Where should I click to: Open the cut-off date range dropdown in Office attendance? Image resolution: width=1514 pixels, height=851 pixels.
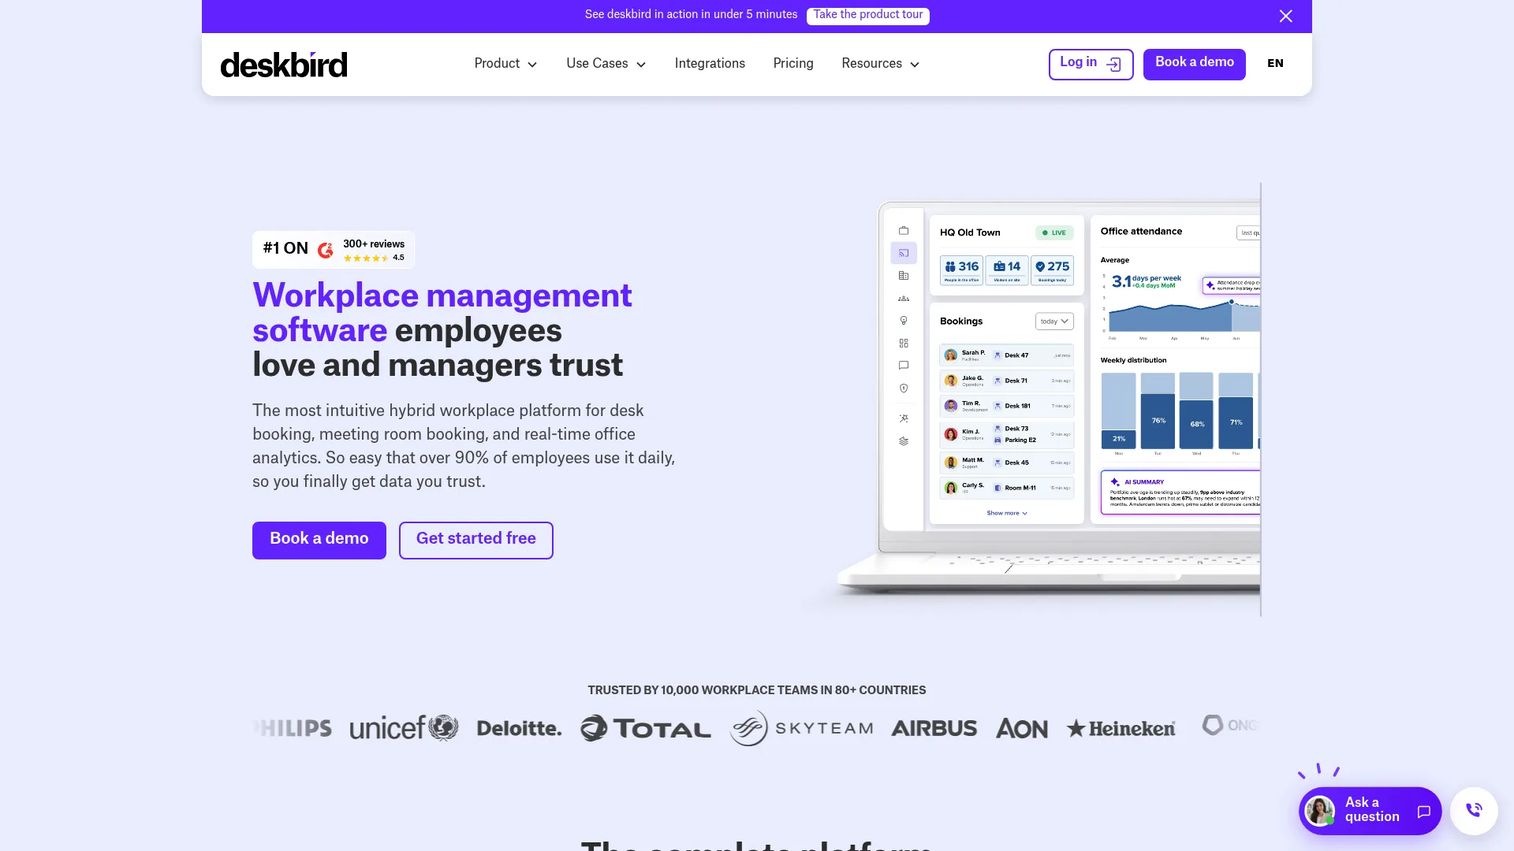[x=1248, y=233]
